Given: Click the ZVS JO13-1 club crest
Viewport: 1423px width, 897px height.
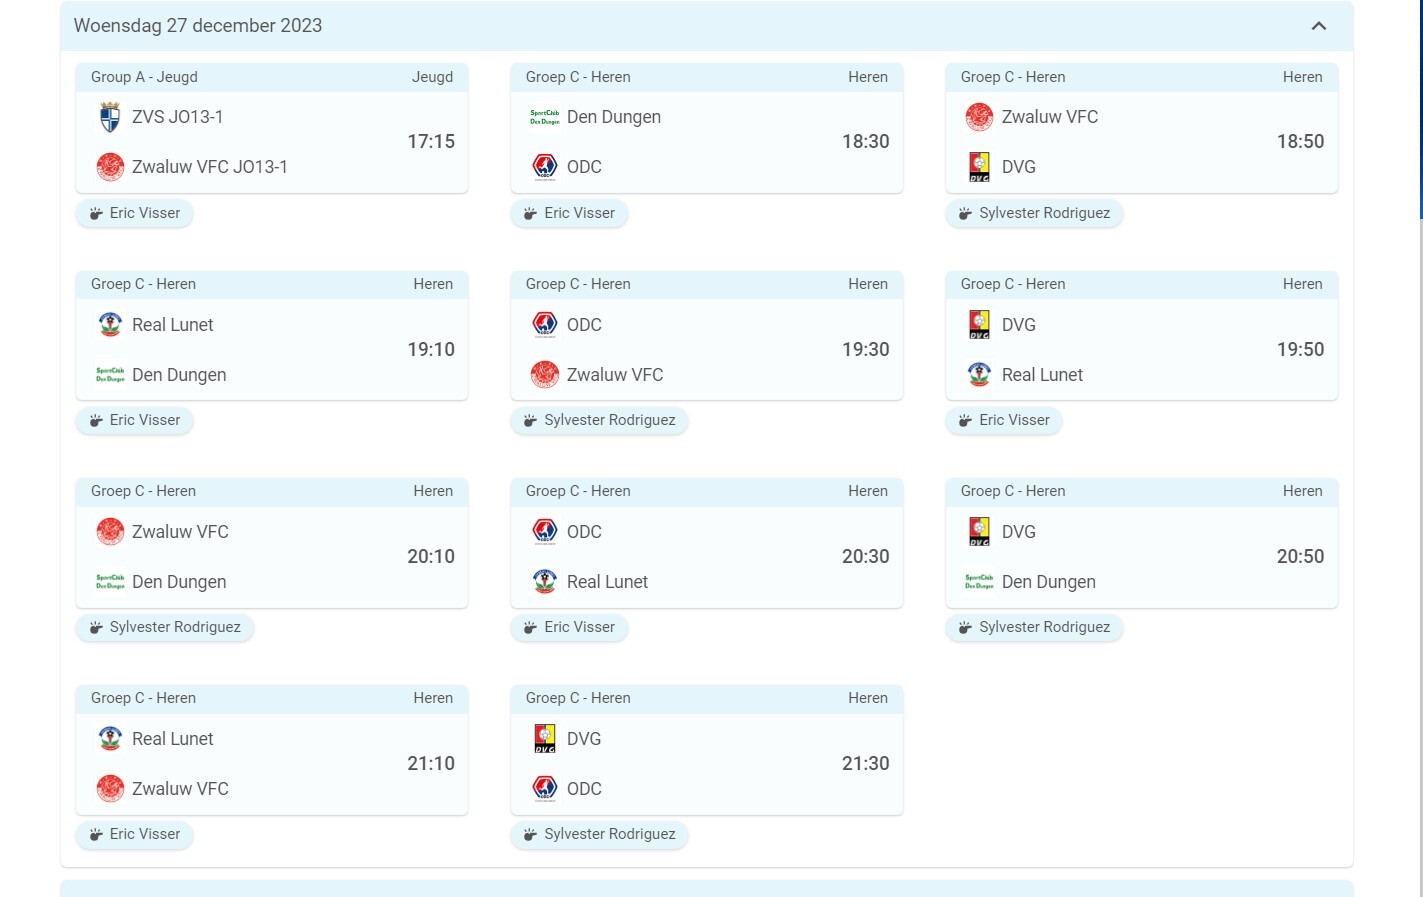Looking at the screenshot, I should tap(110, 117).
